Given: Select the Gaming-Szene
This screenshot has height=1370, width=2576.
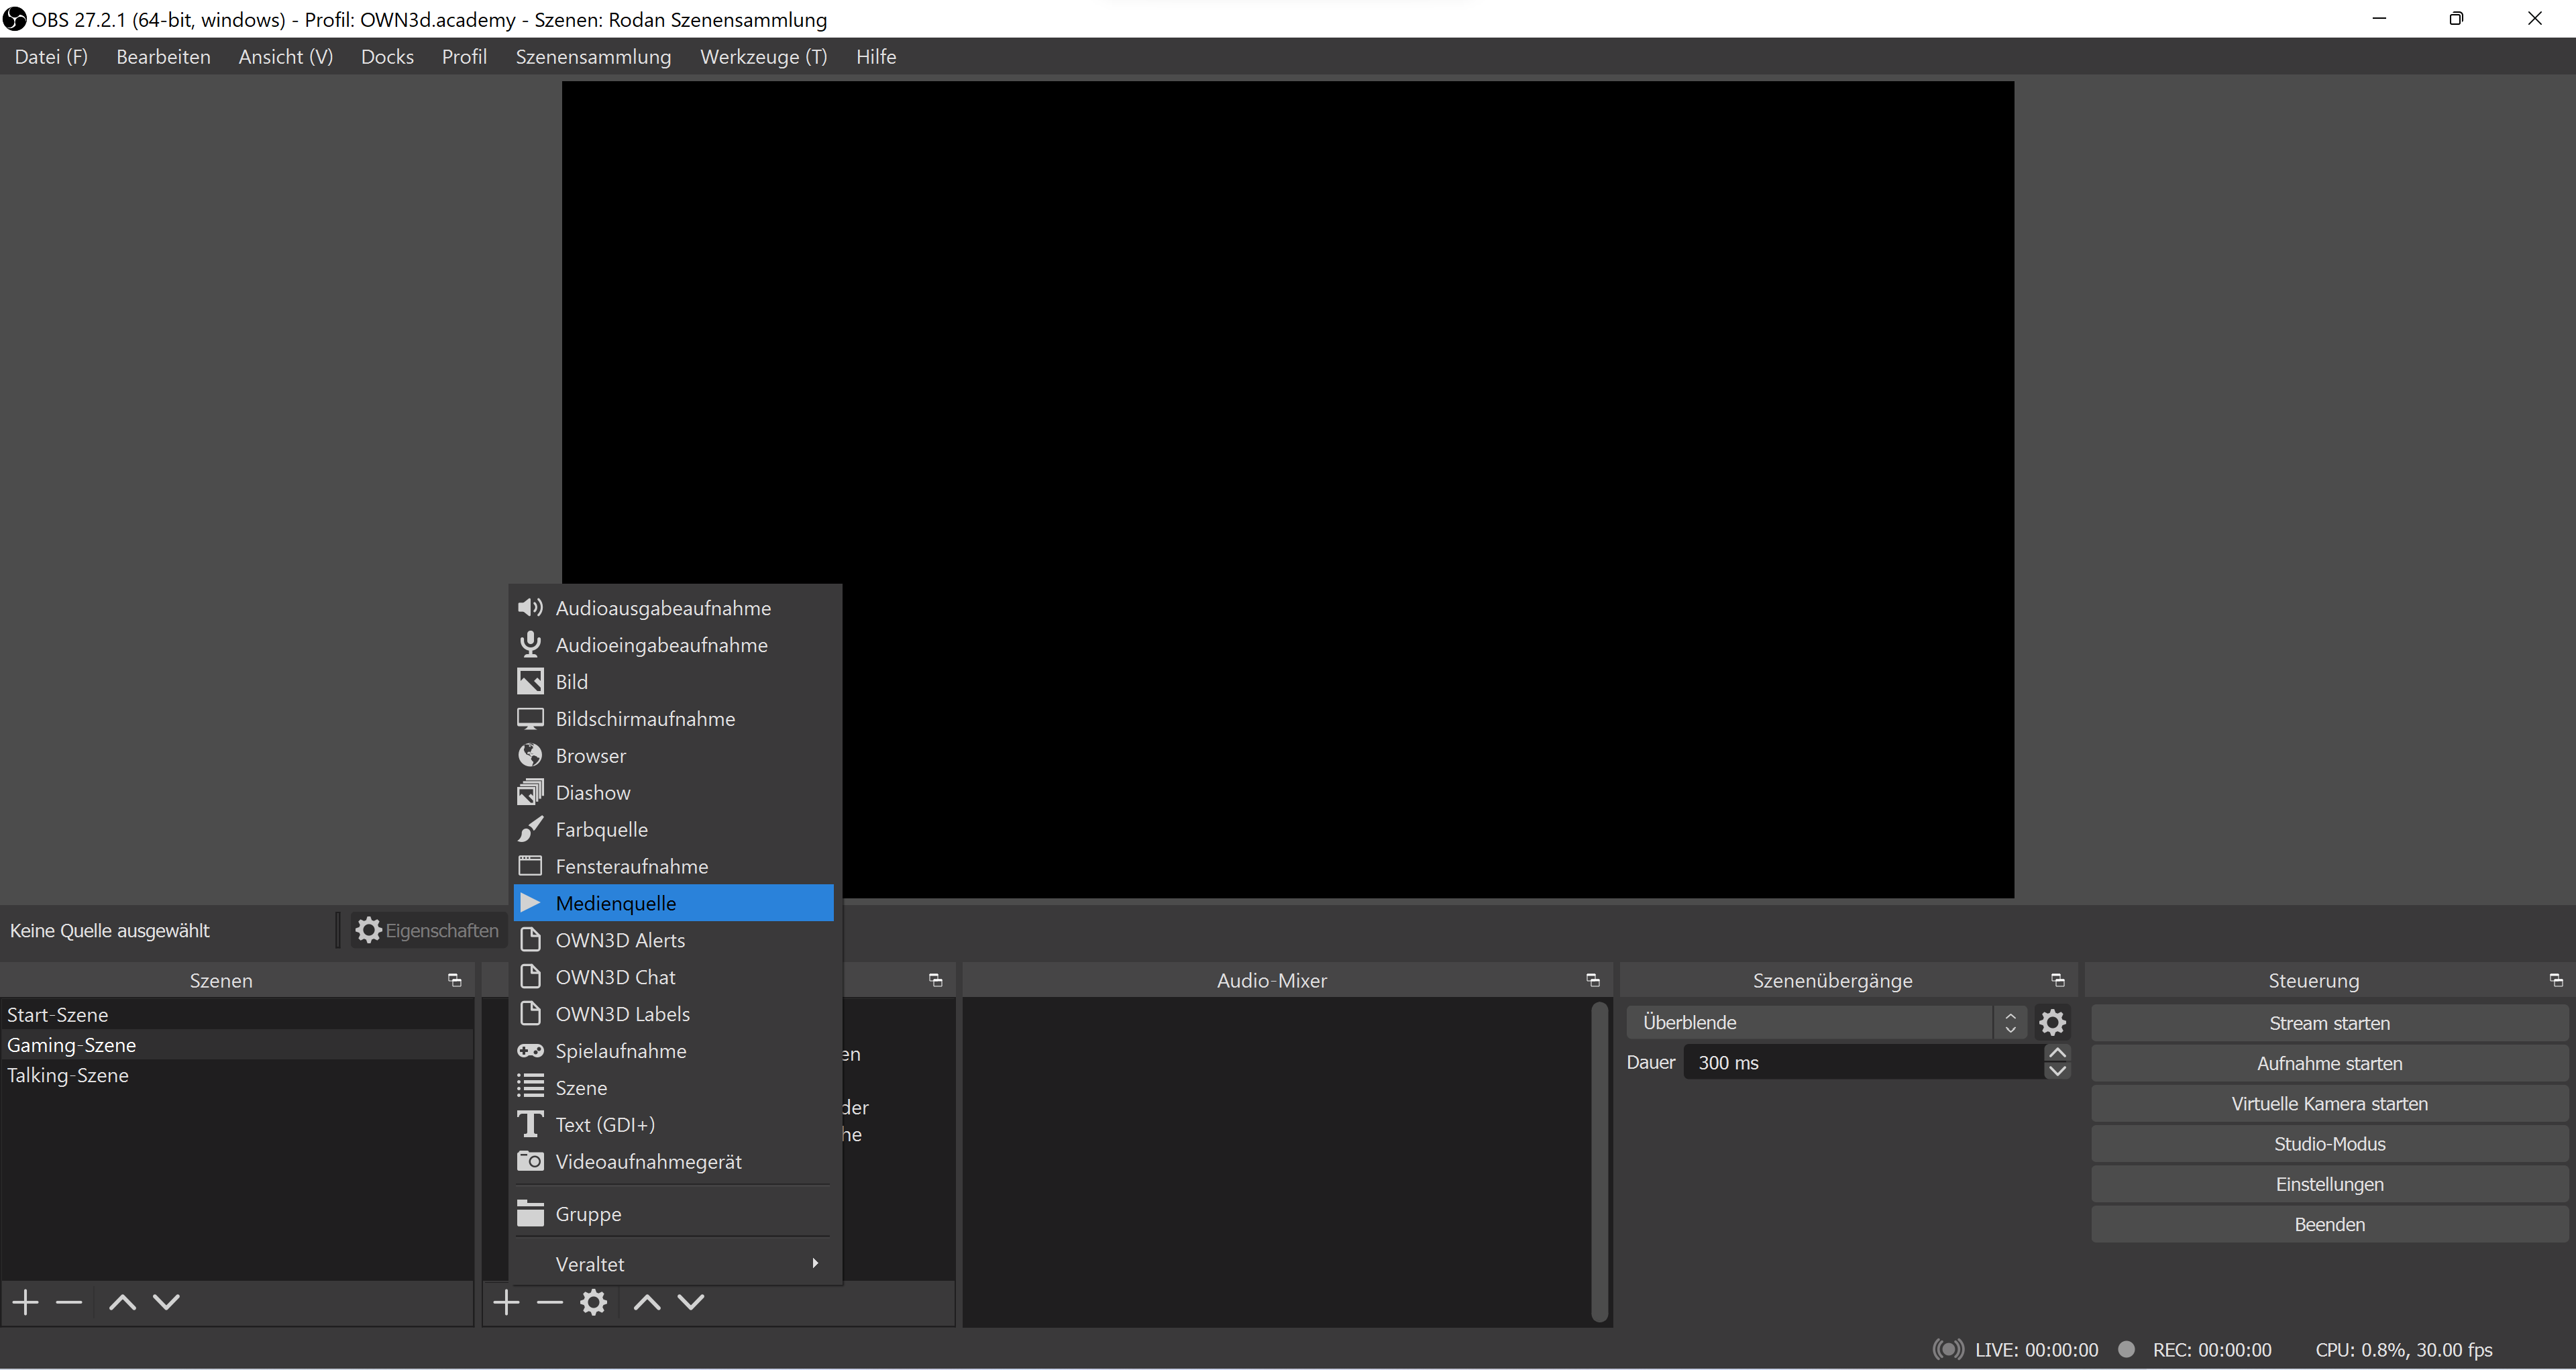Looking at the screenshot, I should [x=71, y=1044].
